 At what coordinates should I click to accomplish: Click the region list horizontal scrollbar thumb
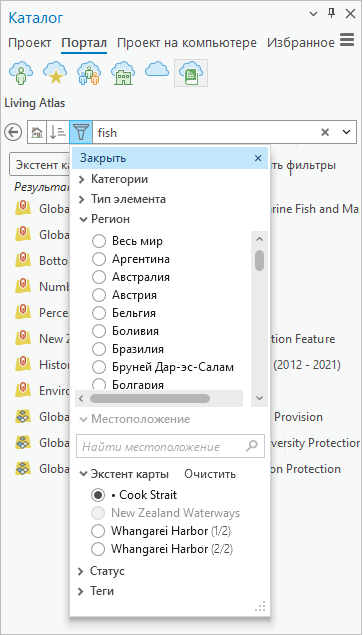[x=149, y=398]
